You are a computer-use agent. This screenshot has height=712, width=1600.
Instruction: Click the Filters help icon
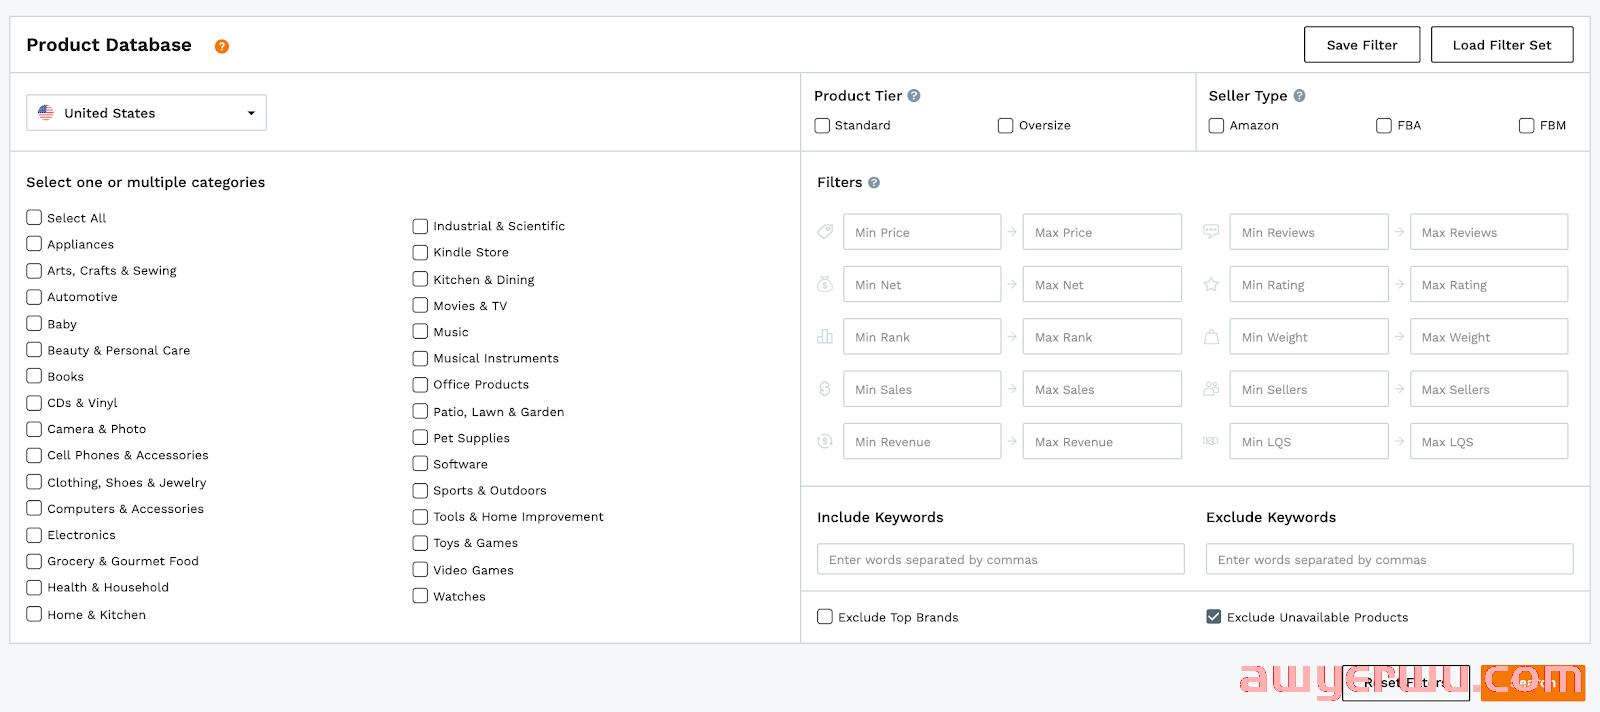874,183
